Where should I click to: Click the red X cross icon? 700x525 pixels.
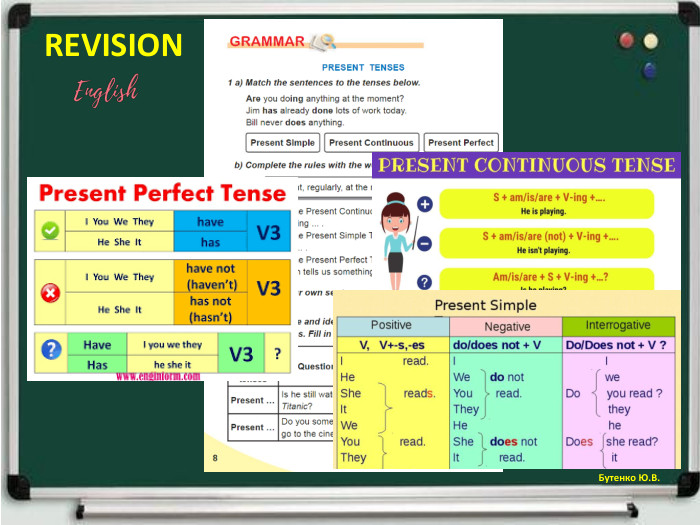tap(50, 293)
